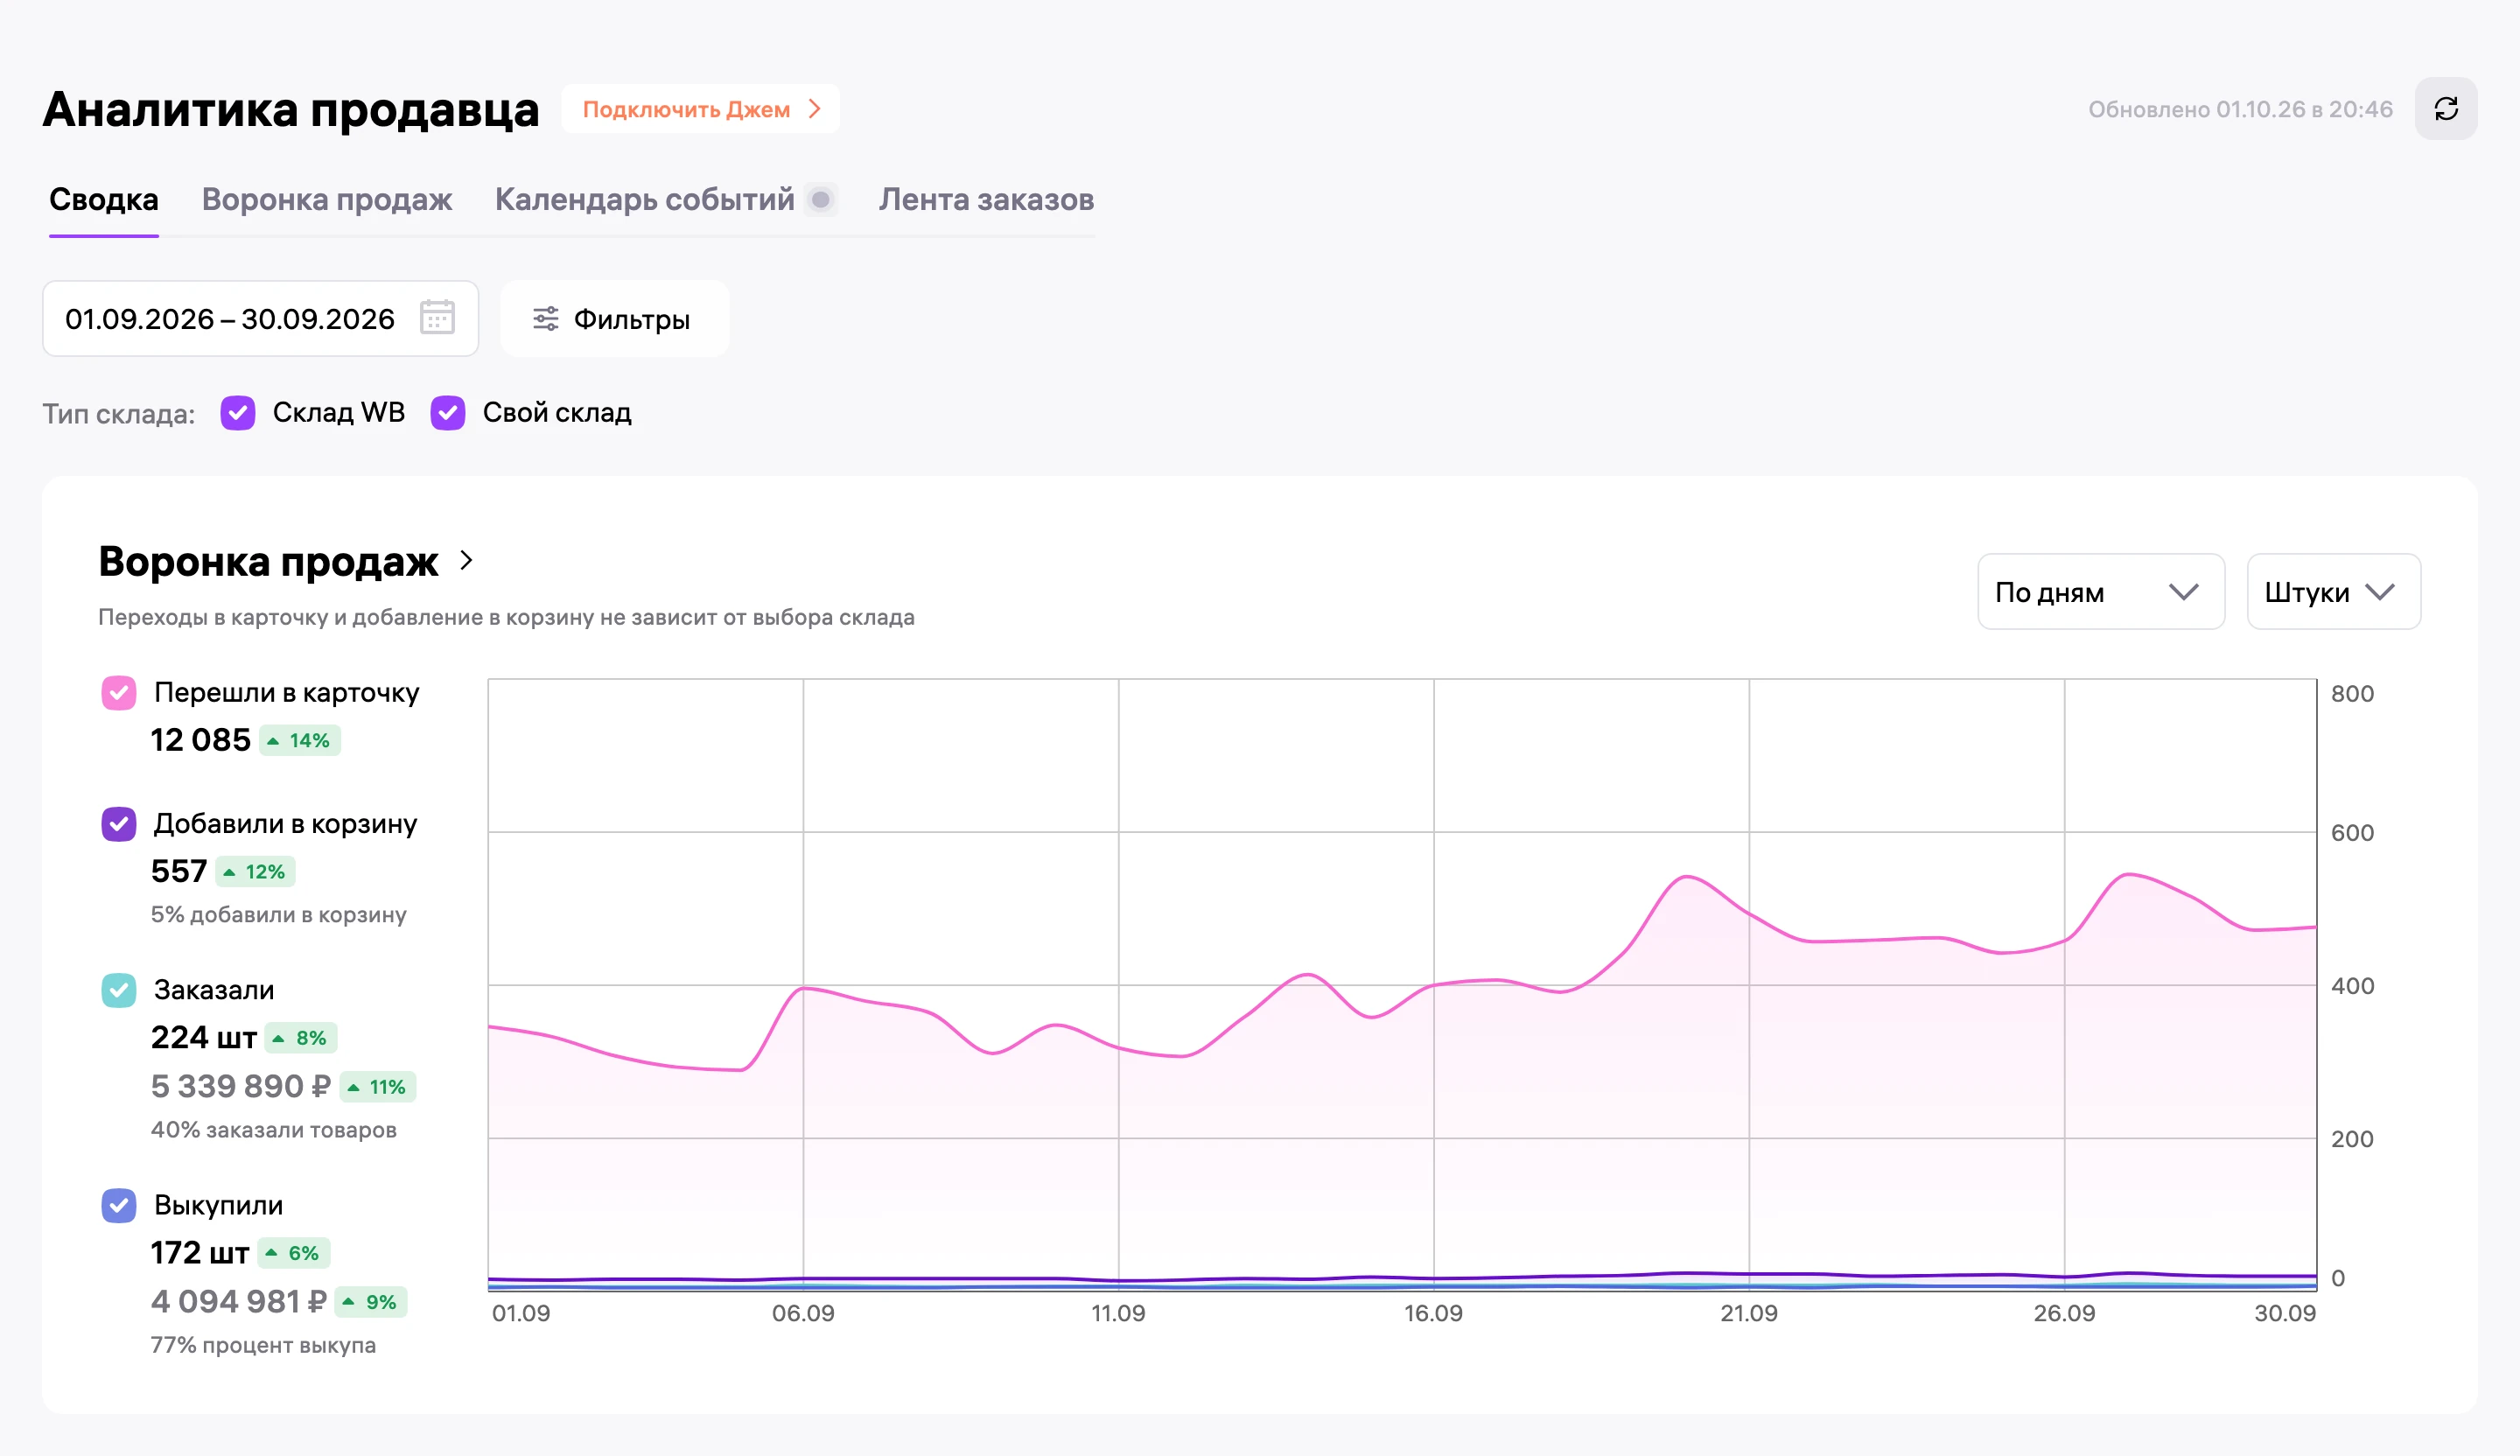This screenshot has height=1456, width=2520.
Task: Click the 21.09 date label on chart axis
Action: coord(1749,1313)
